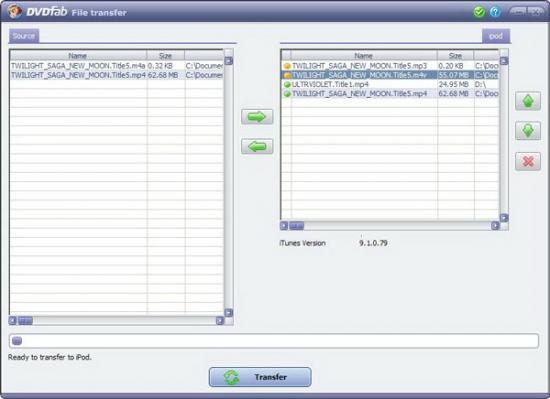Delete selected item with red X
The height and width of the screenshot is (399, 550).
pos(528,161)
